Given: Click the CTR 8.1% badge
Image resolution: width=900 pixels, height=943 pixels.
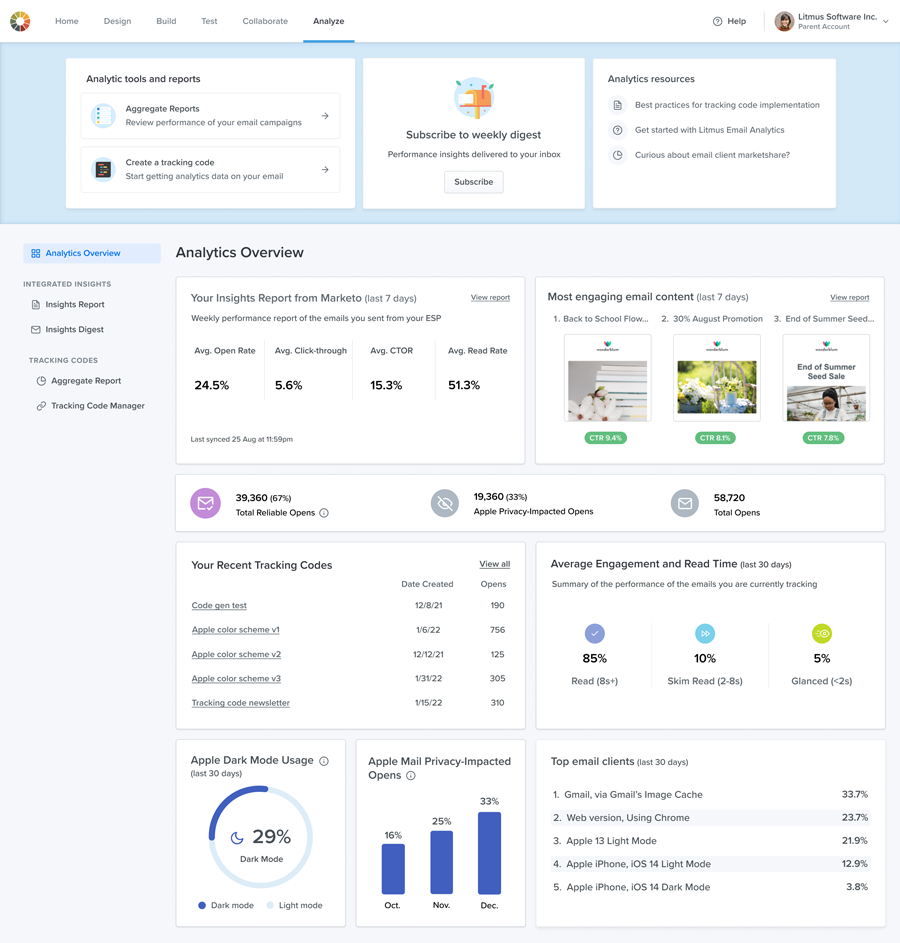Looking at the screenshot, I should pos(715,438).
